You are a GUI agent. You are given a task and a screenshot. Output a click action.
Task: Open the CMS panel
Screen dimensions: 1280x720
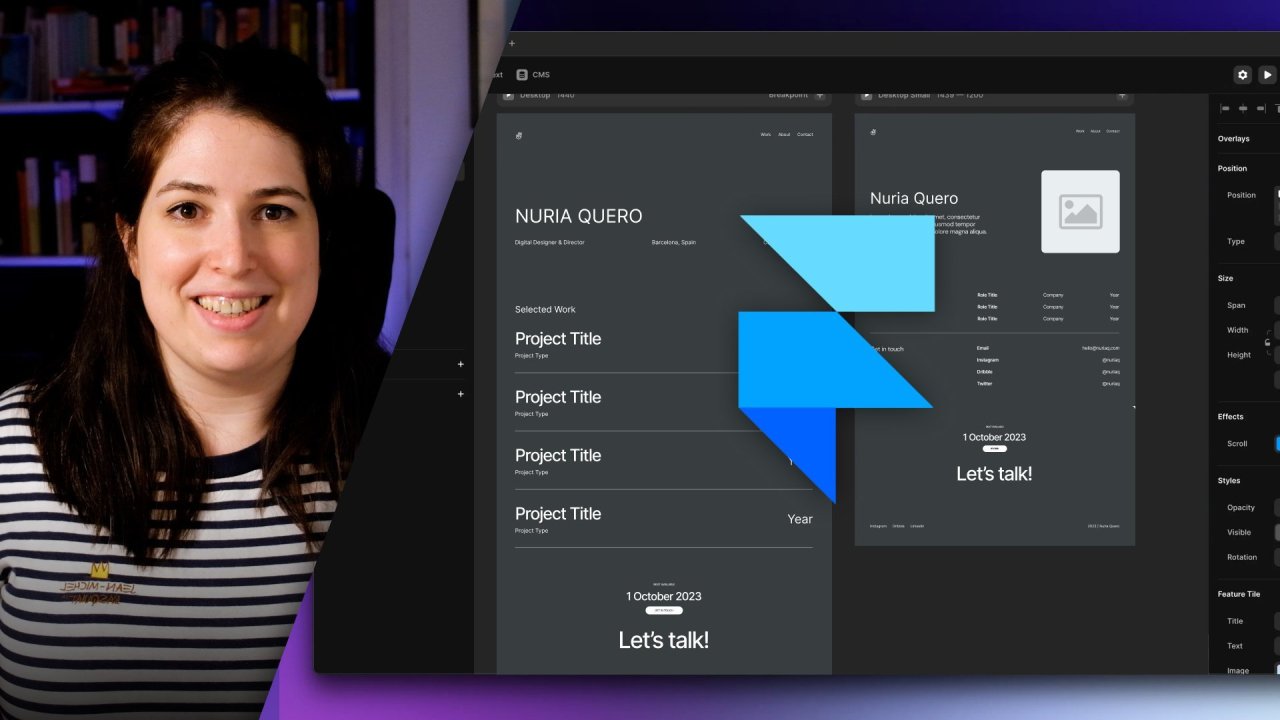pos(533,74)
